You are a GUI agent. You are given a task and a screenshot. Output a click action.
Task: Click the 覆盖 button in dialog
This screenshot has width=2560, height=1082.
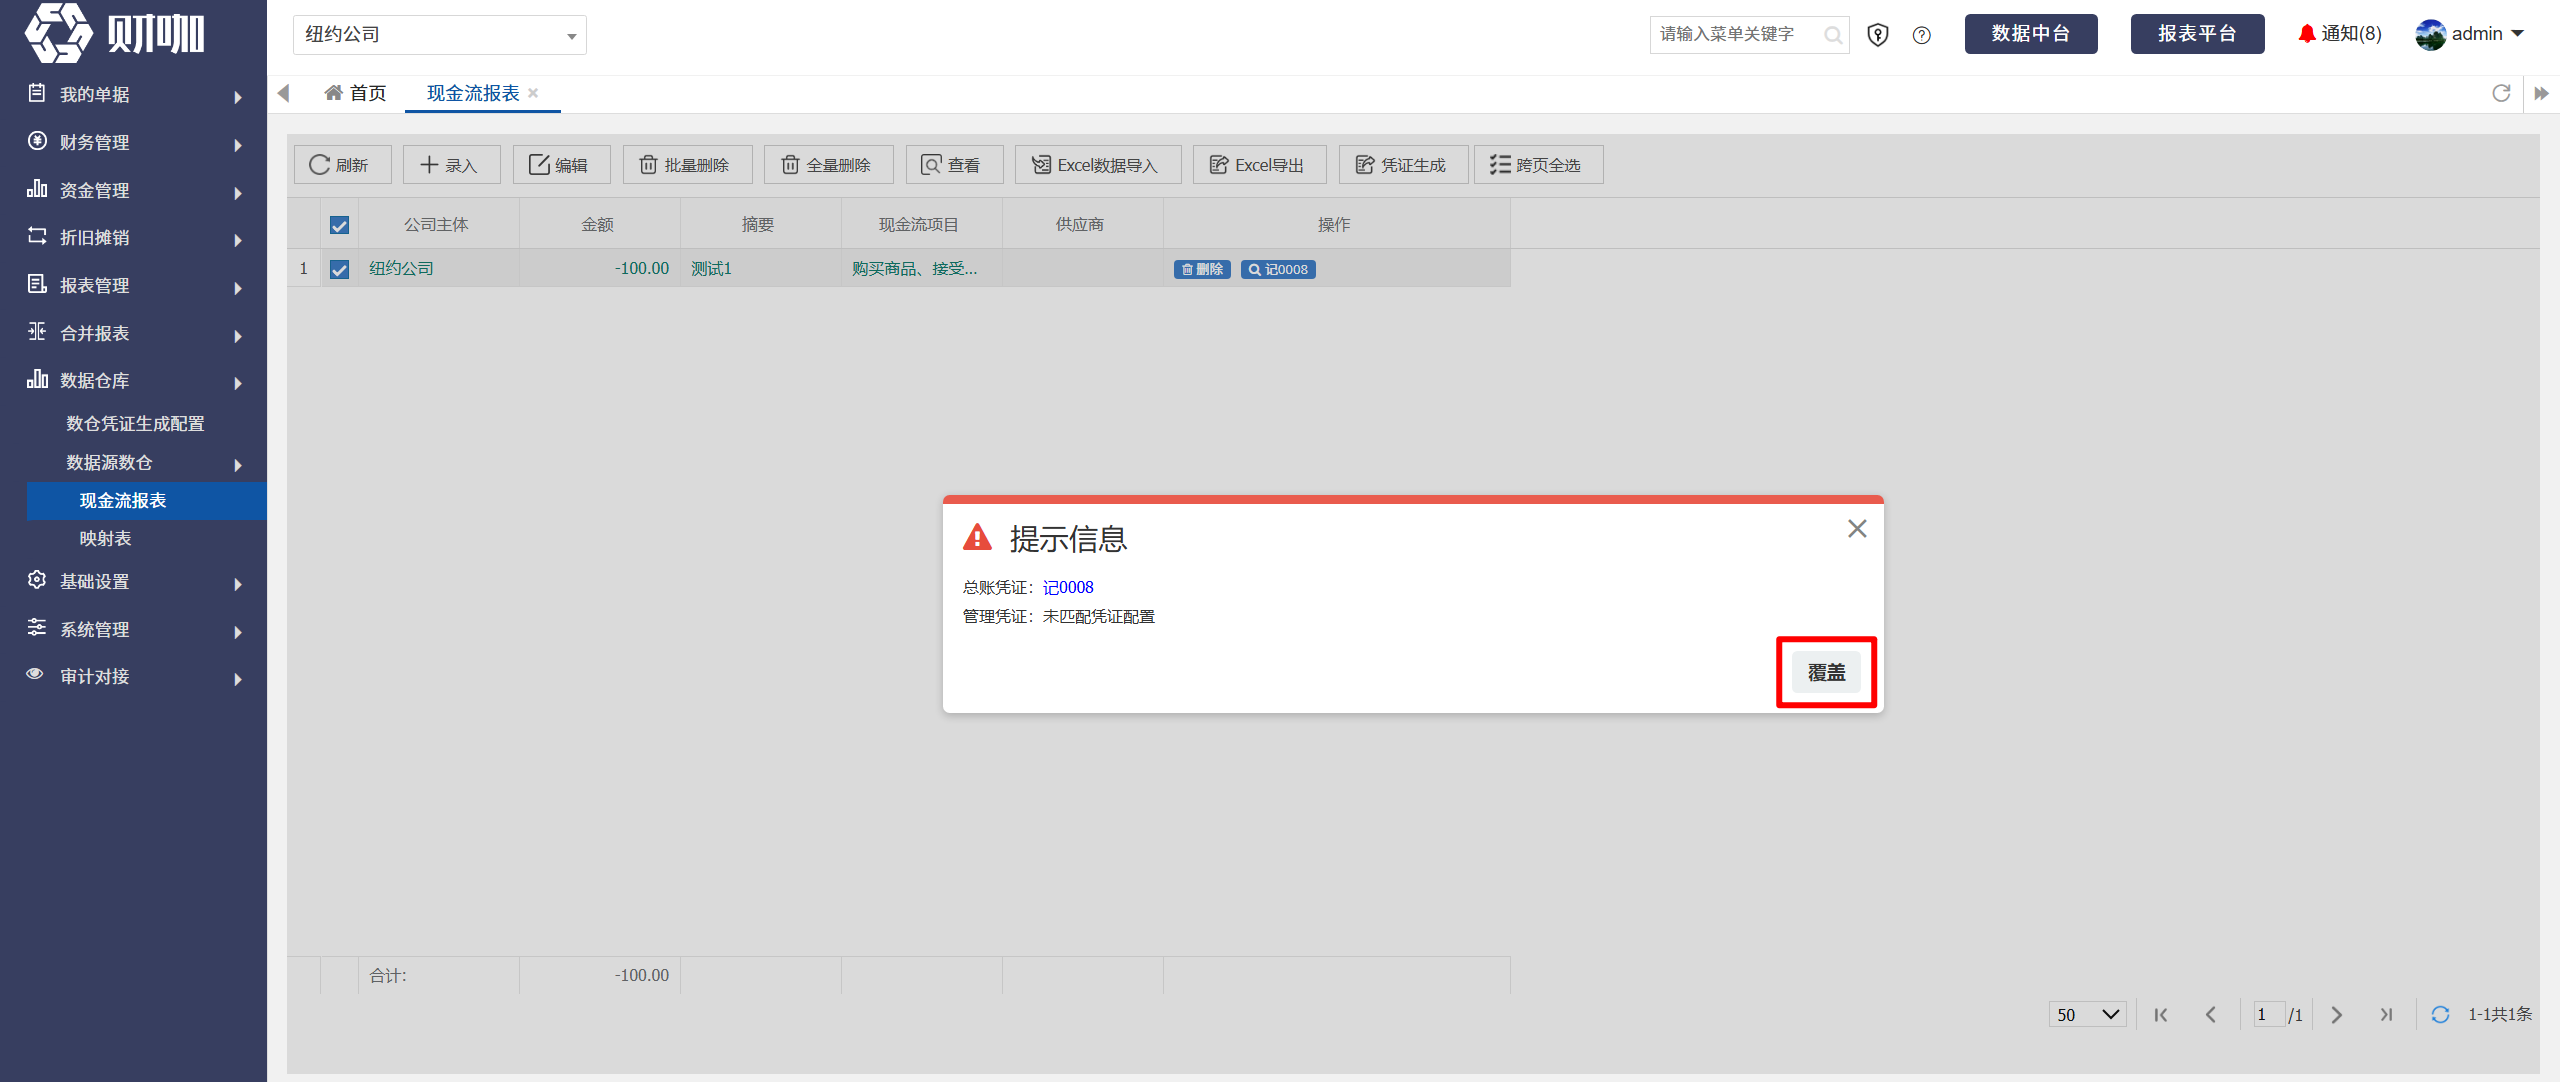click(x=1826, y=672)
